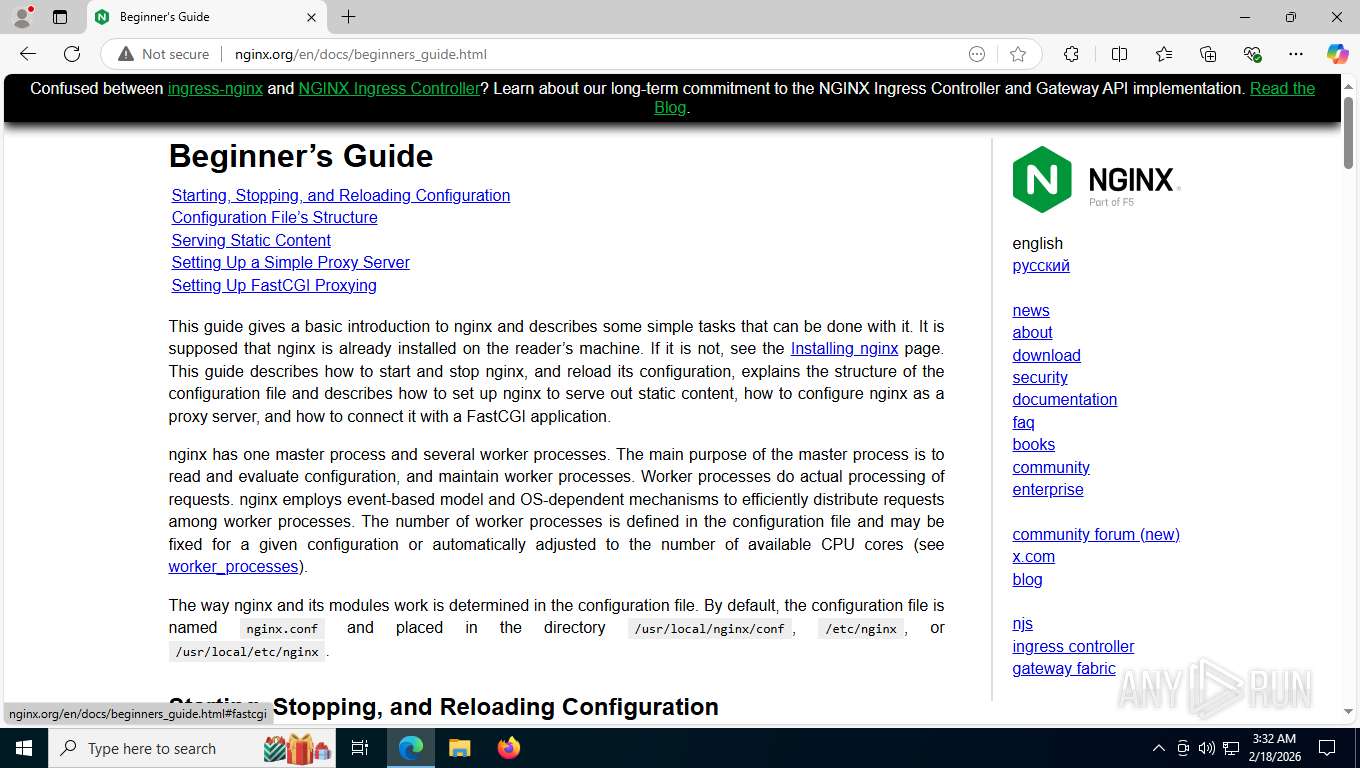
Task: Open Task View on the taskbar
Action: click(x=360, y=748)
